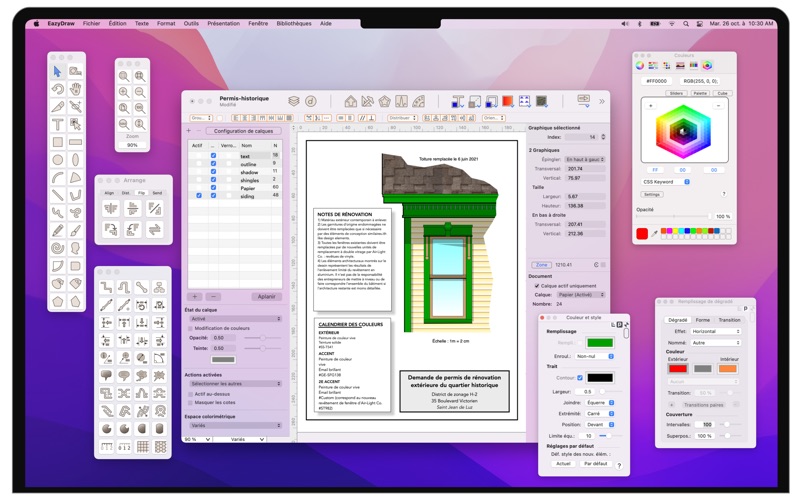Screen dimensions: 800x500
Task: Select the straight line tool
Action: [58, 195]
